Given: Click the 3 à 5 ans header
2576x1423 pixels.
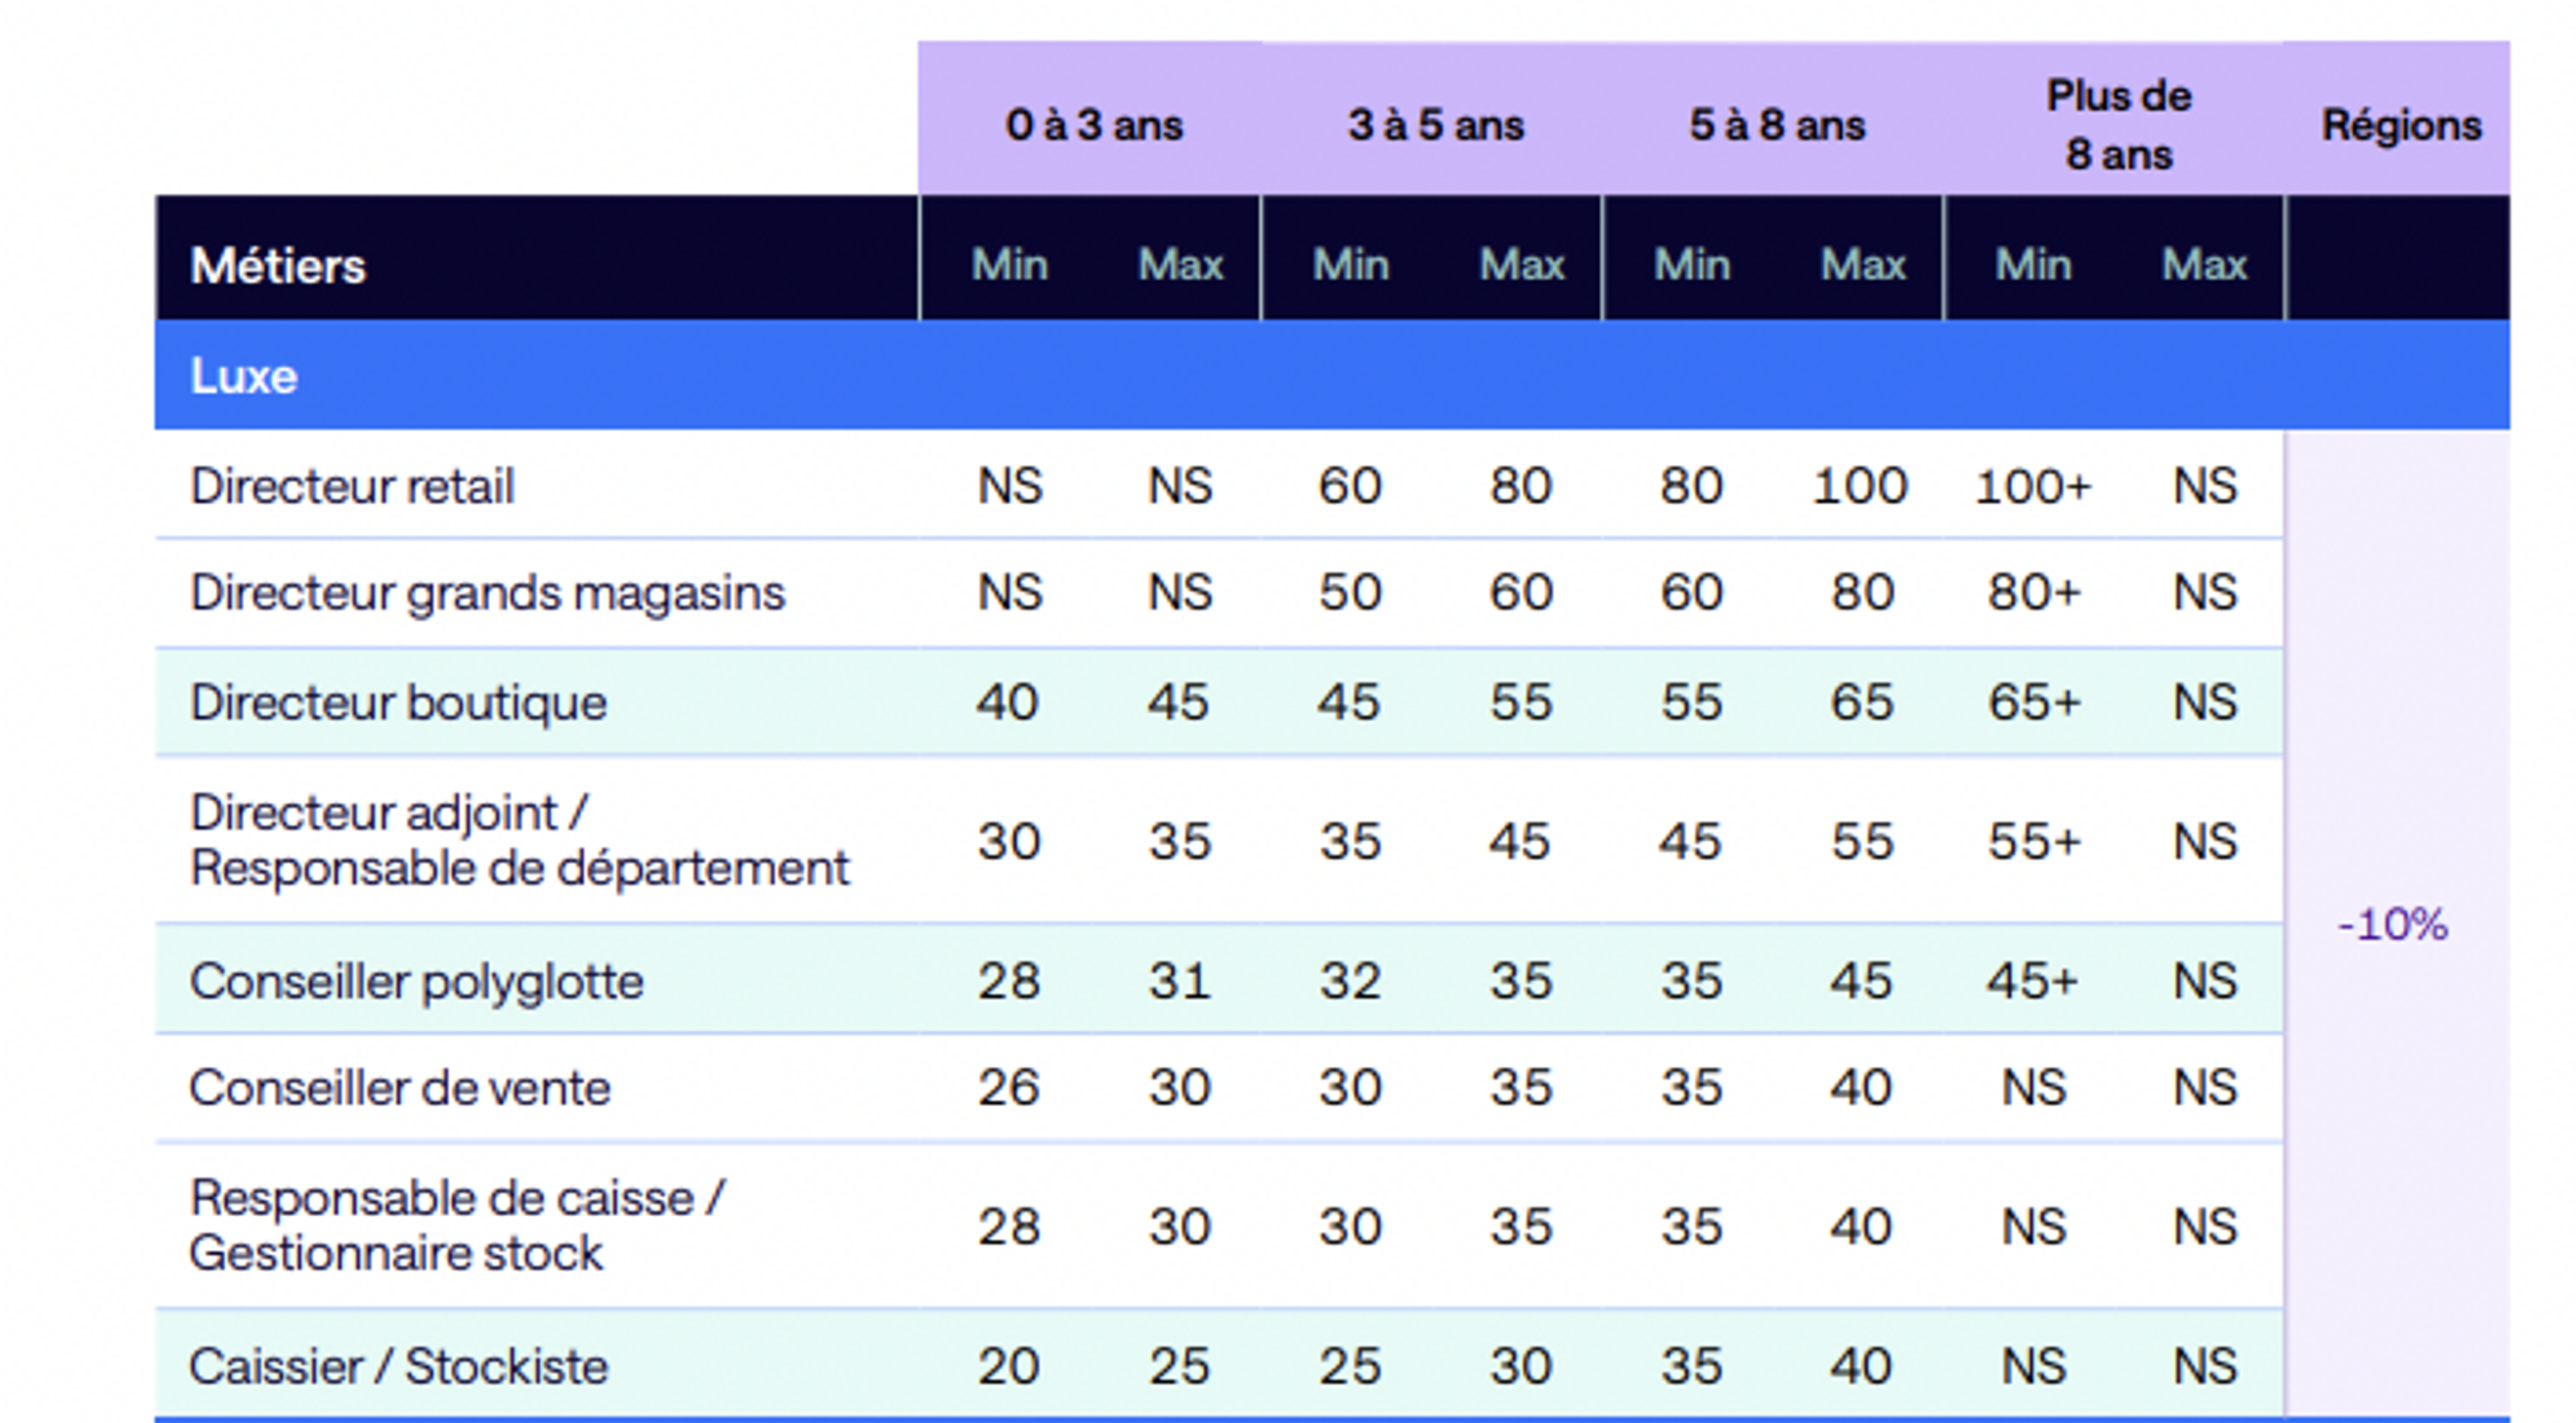Looking at the screenshot, I should [x=1435, y=126].
